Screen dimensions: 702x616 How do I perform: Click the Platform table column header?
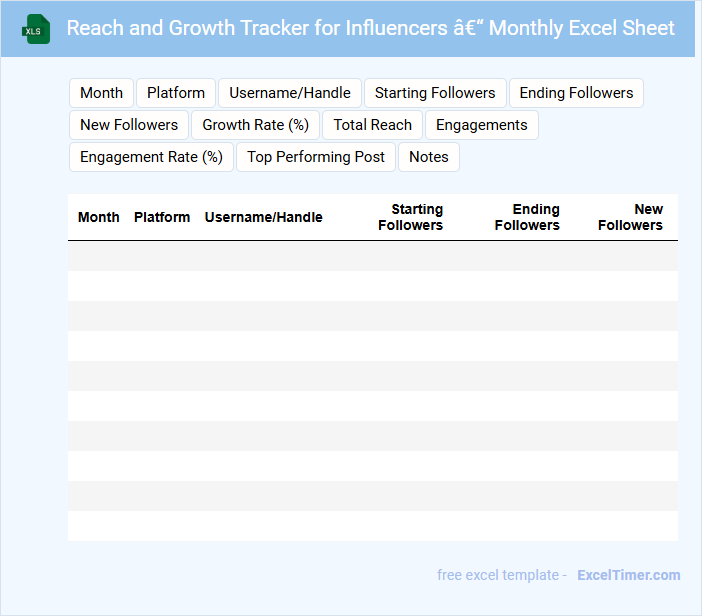point(162,217)
